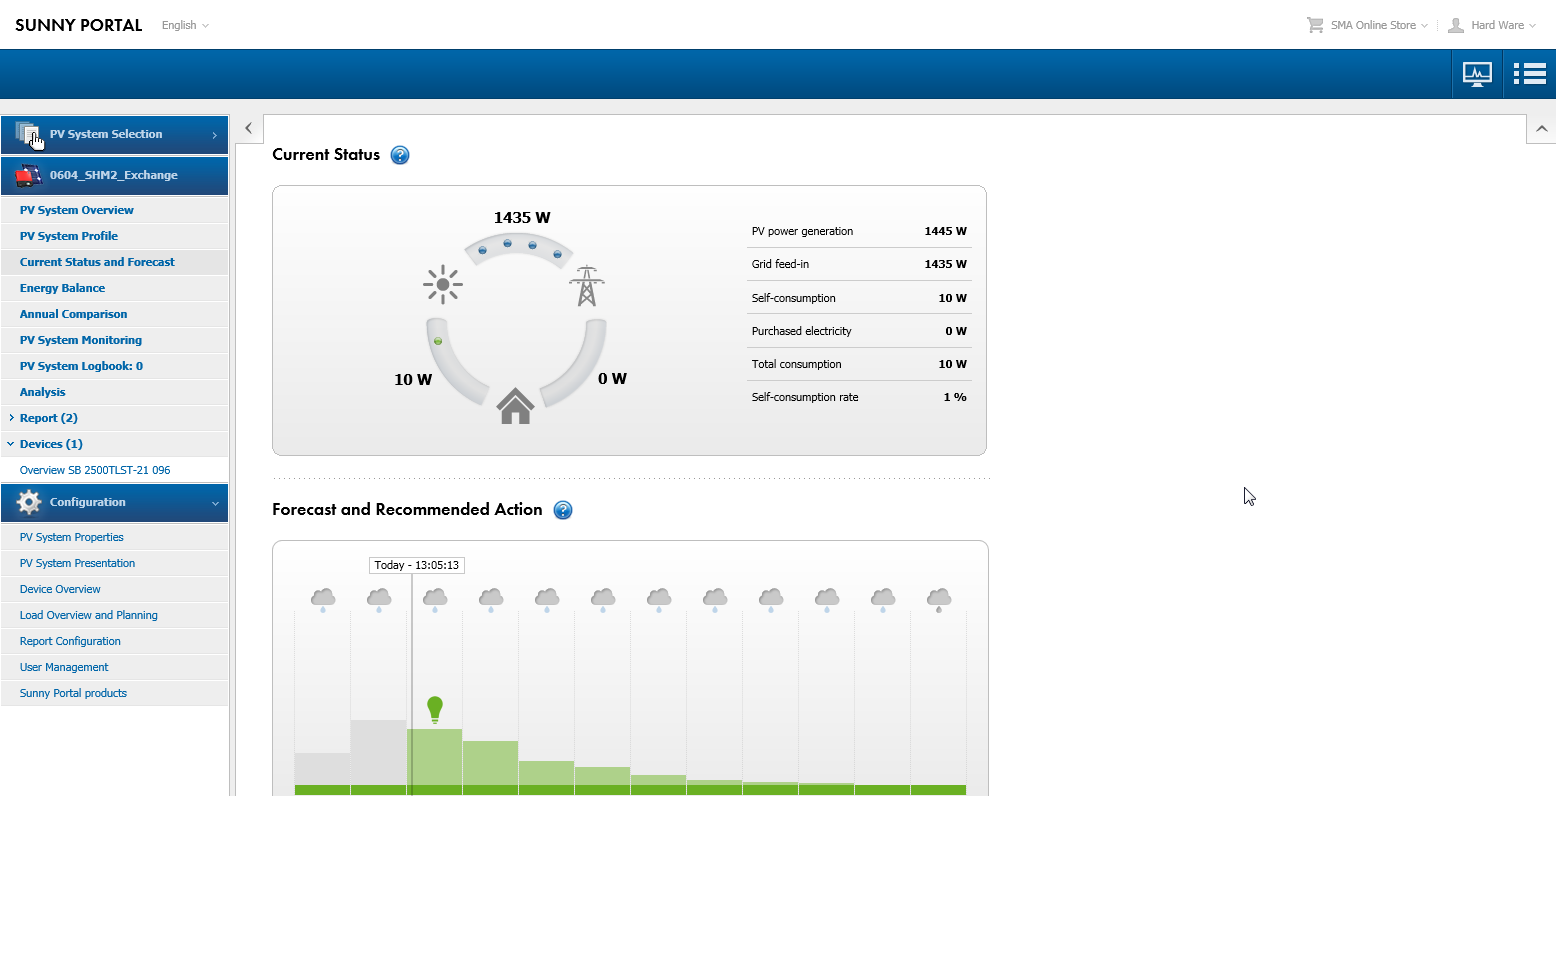Collapse the content panel with the left chevron

247,128
